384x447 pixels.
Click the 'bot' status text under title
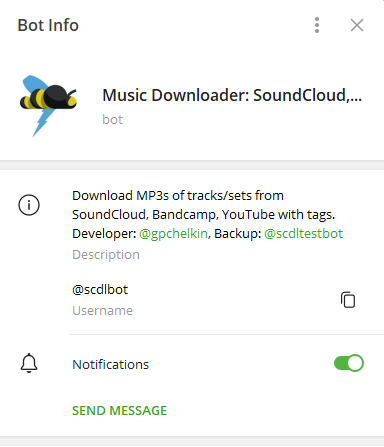click(x=113, y=119)
